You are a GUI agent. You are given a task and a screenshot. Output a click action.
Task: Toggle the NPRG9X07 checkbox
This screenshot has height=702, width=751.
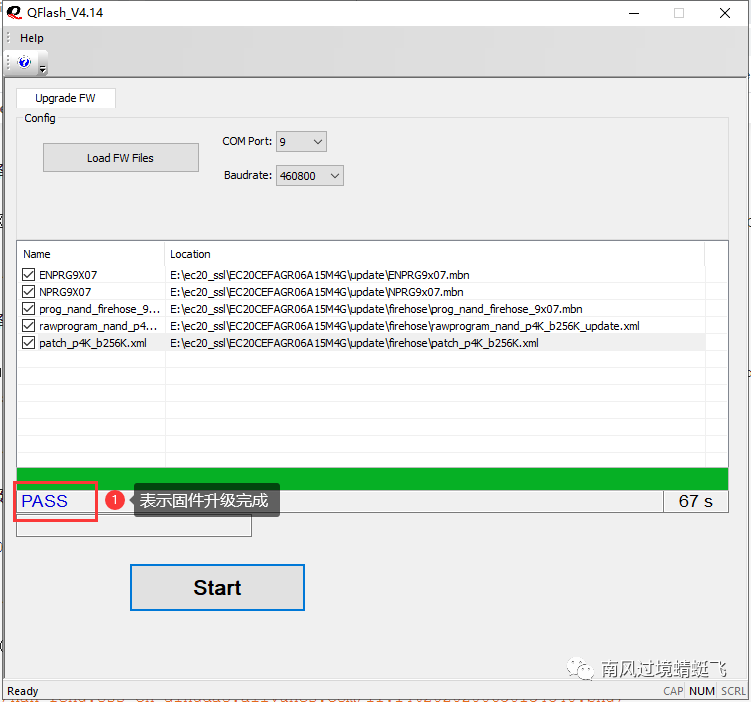point(28,292)
